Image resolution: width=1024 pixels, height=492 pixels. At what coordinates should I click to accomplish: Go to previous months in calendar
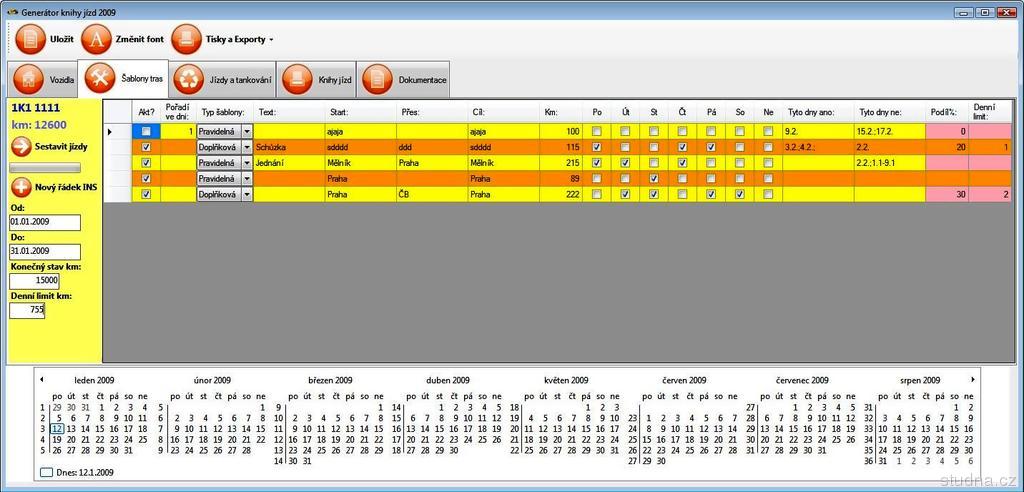pyautogui.click(x=41, y=380)
